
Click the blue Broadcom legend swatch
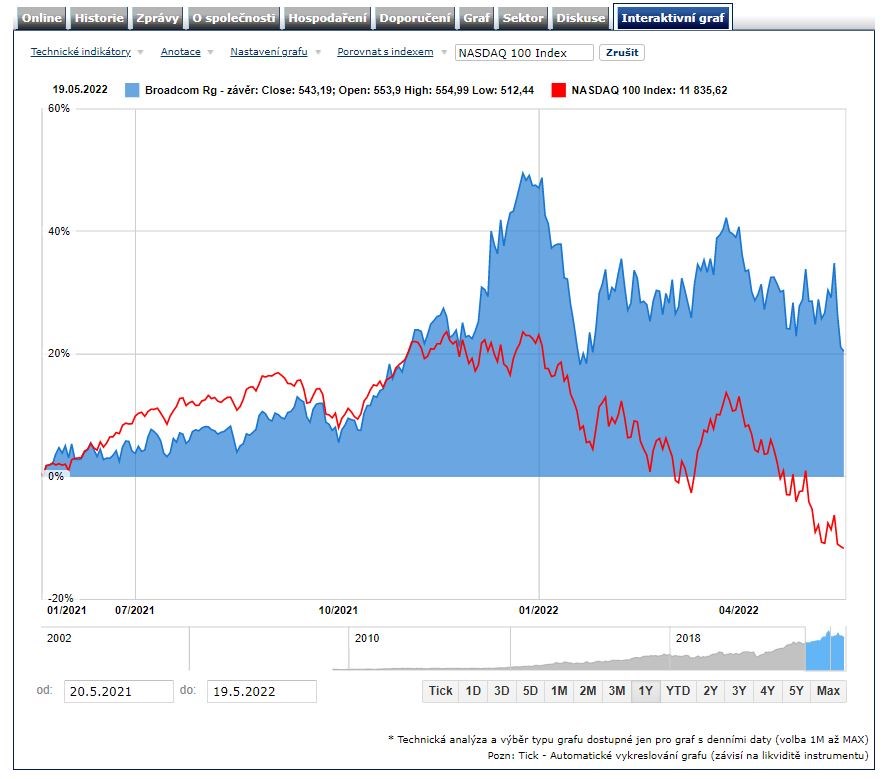pyautogui.click(x=132, y=90)
